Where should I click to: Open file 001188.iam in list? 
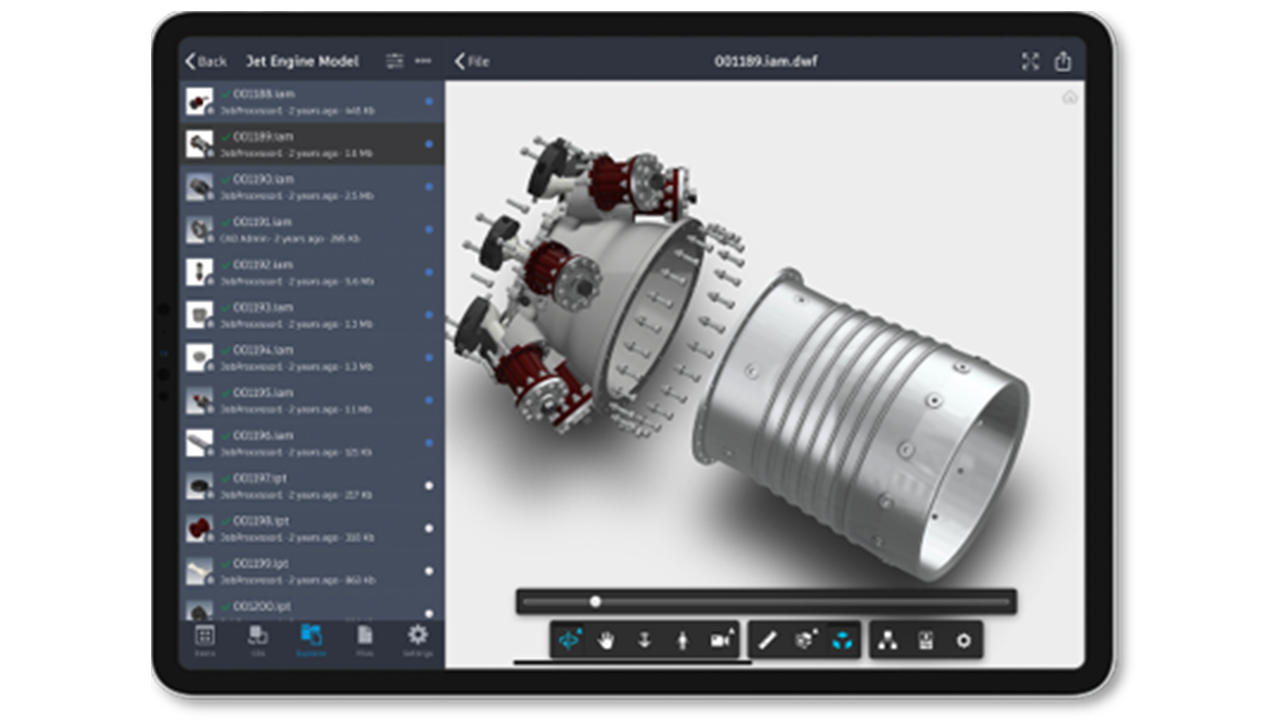point(311,101)
